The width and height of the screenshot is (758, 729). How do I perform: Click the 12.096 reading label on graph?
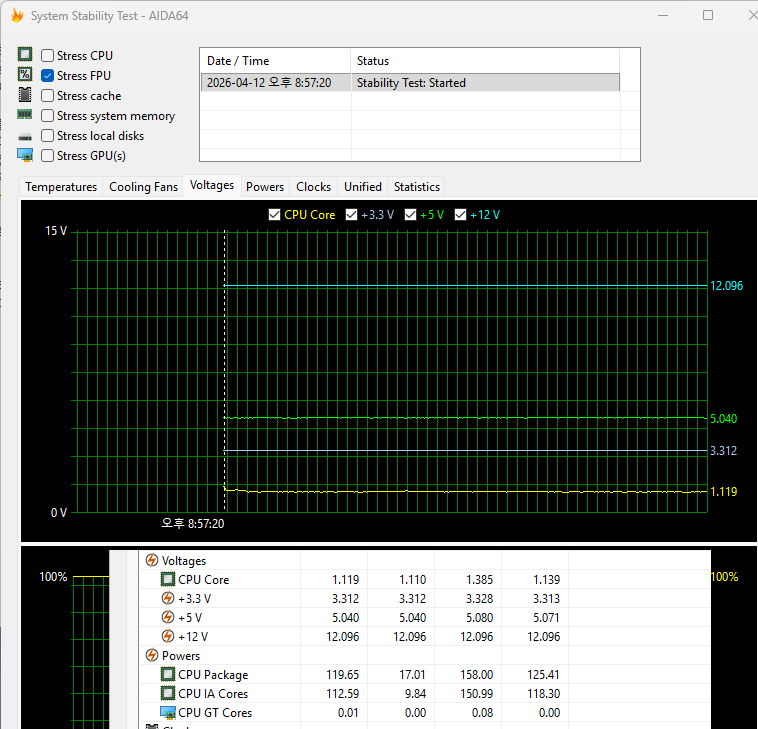tap(726, 286)
